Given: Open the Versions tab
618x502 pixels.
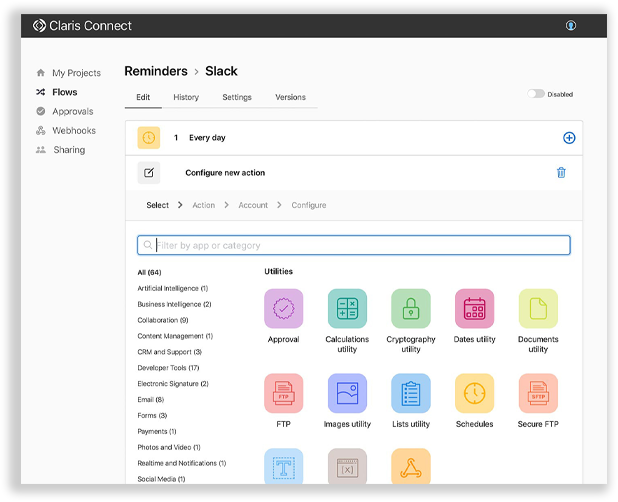Looking at the screenshot, I should pyautogui.click(x=290, y=98).
